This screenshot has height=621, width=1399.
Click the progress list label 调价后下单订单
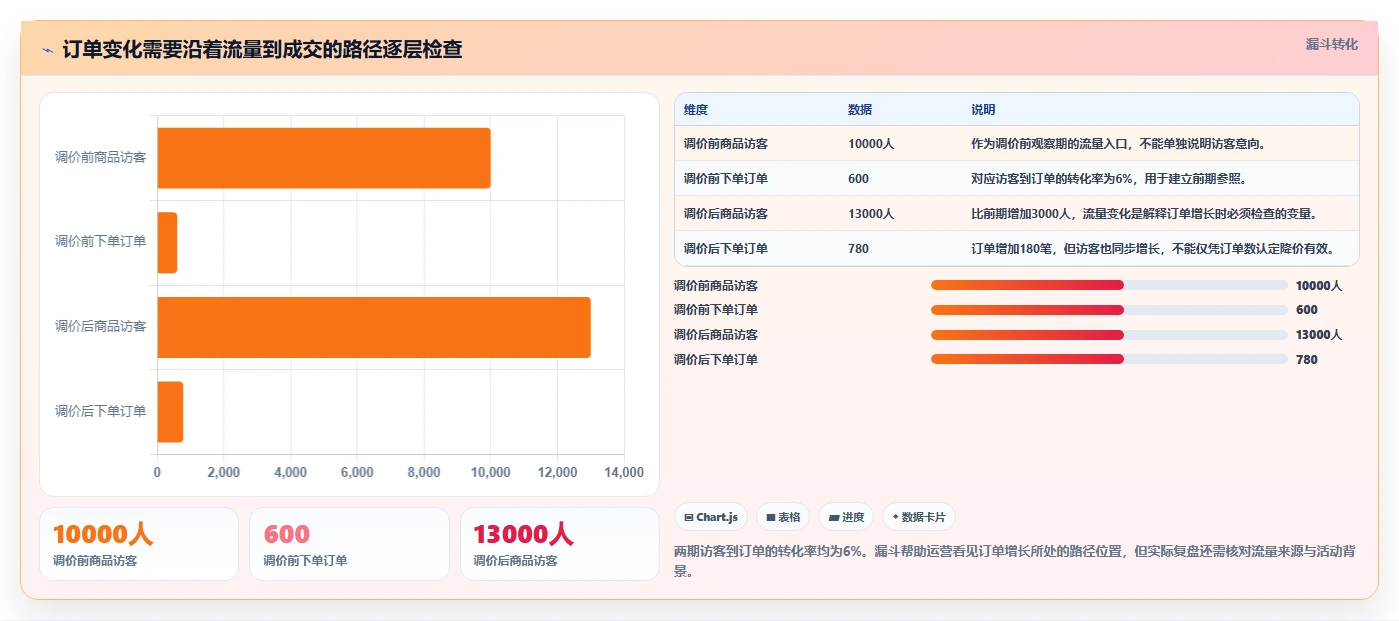coord(716,359)
